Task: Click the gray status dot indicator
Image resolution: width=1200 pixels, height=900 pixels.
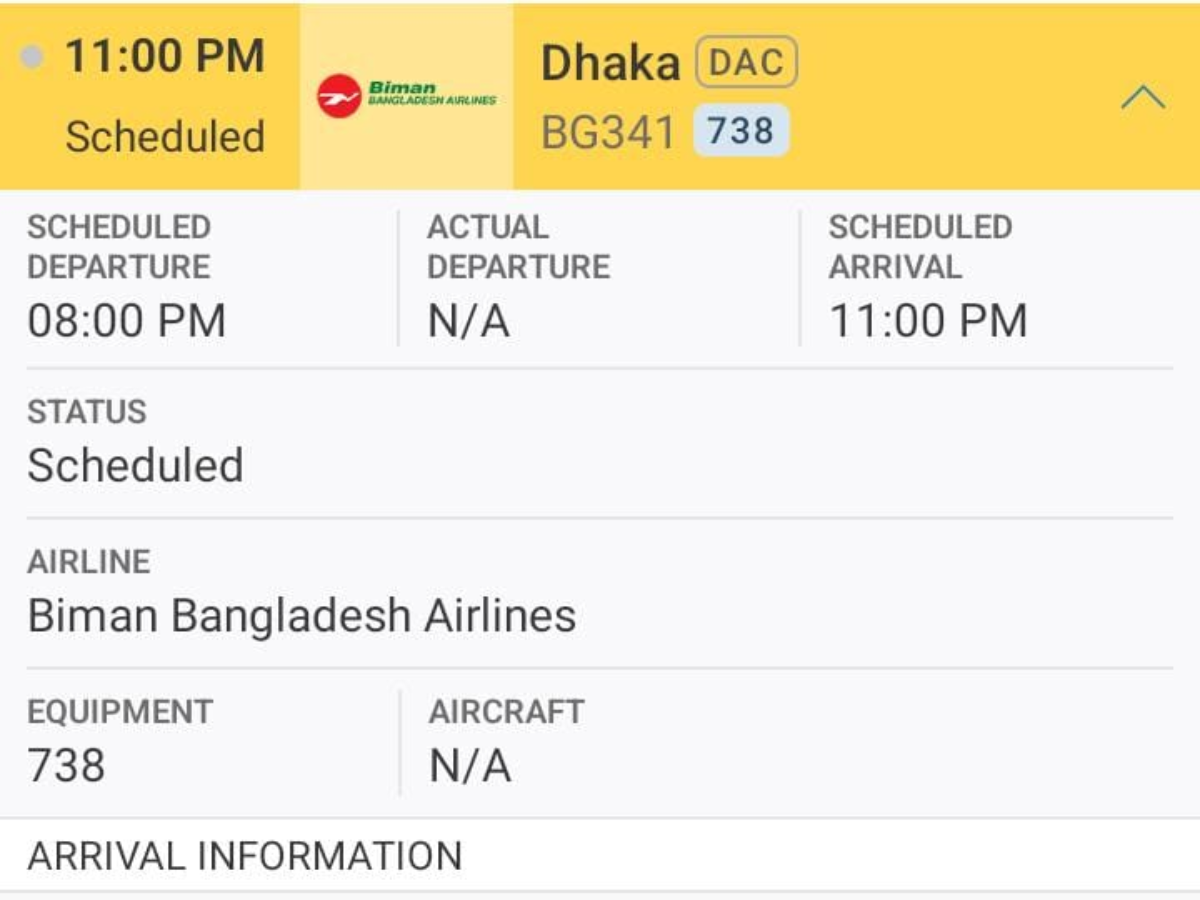Action: click(33, 57)
